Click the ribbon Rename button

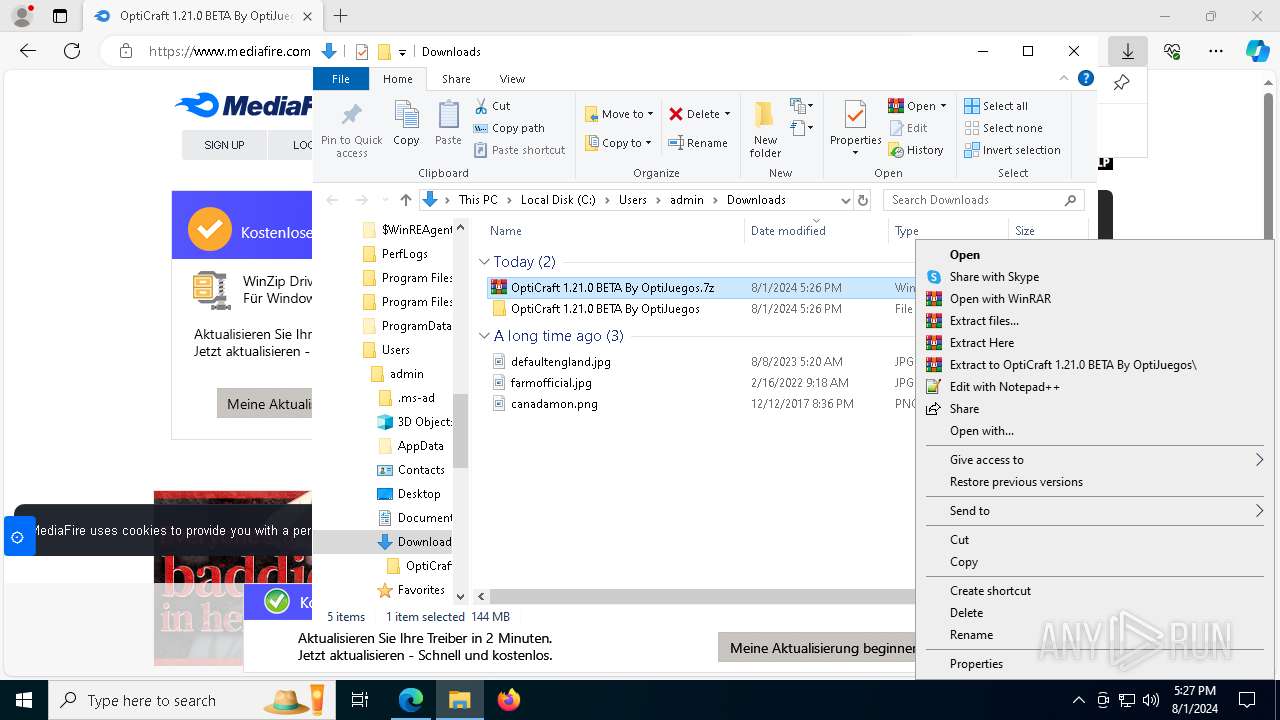tap(698, 143)
